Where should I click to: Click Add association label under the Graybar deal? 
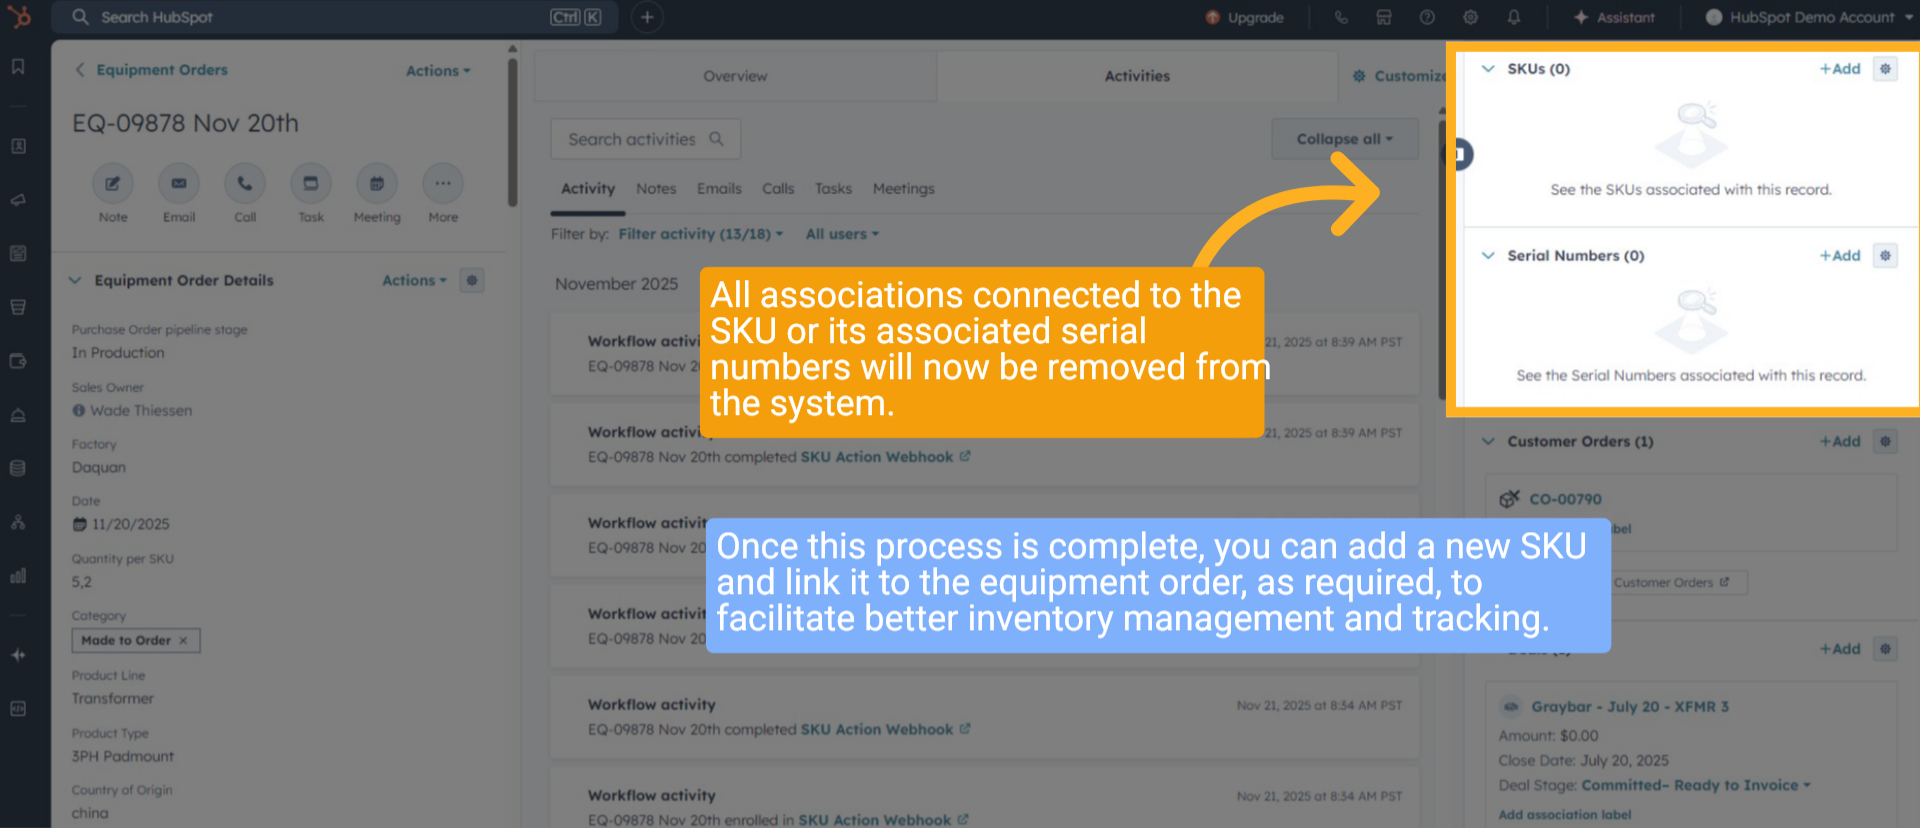(x=1565, y=815)
